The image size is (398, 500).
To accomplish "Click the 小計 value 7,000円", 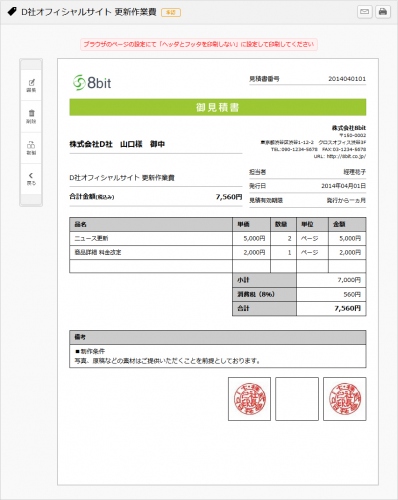I will [x=349, y=280].
